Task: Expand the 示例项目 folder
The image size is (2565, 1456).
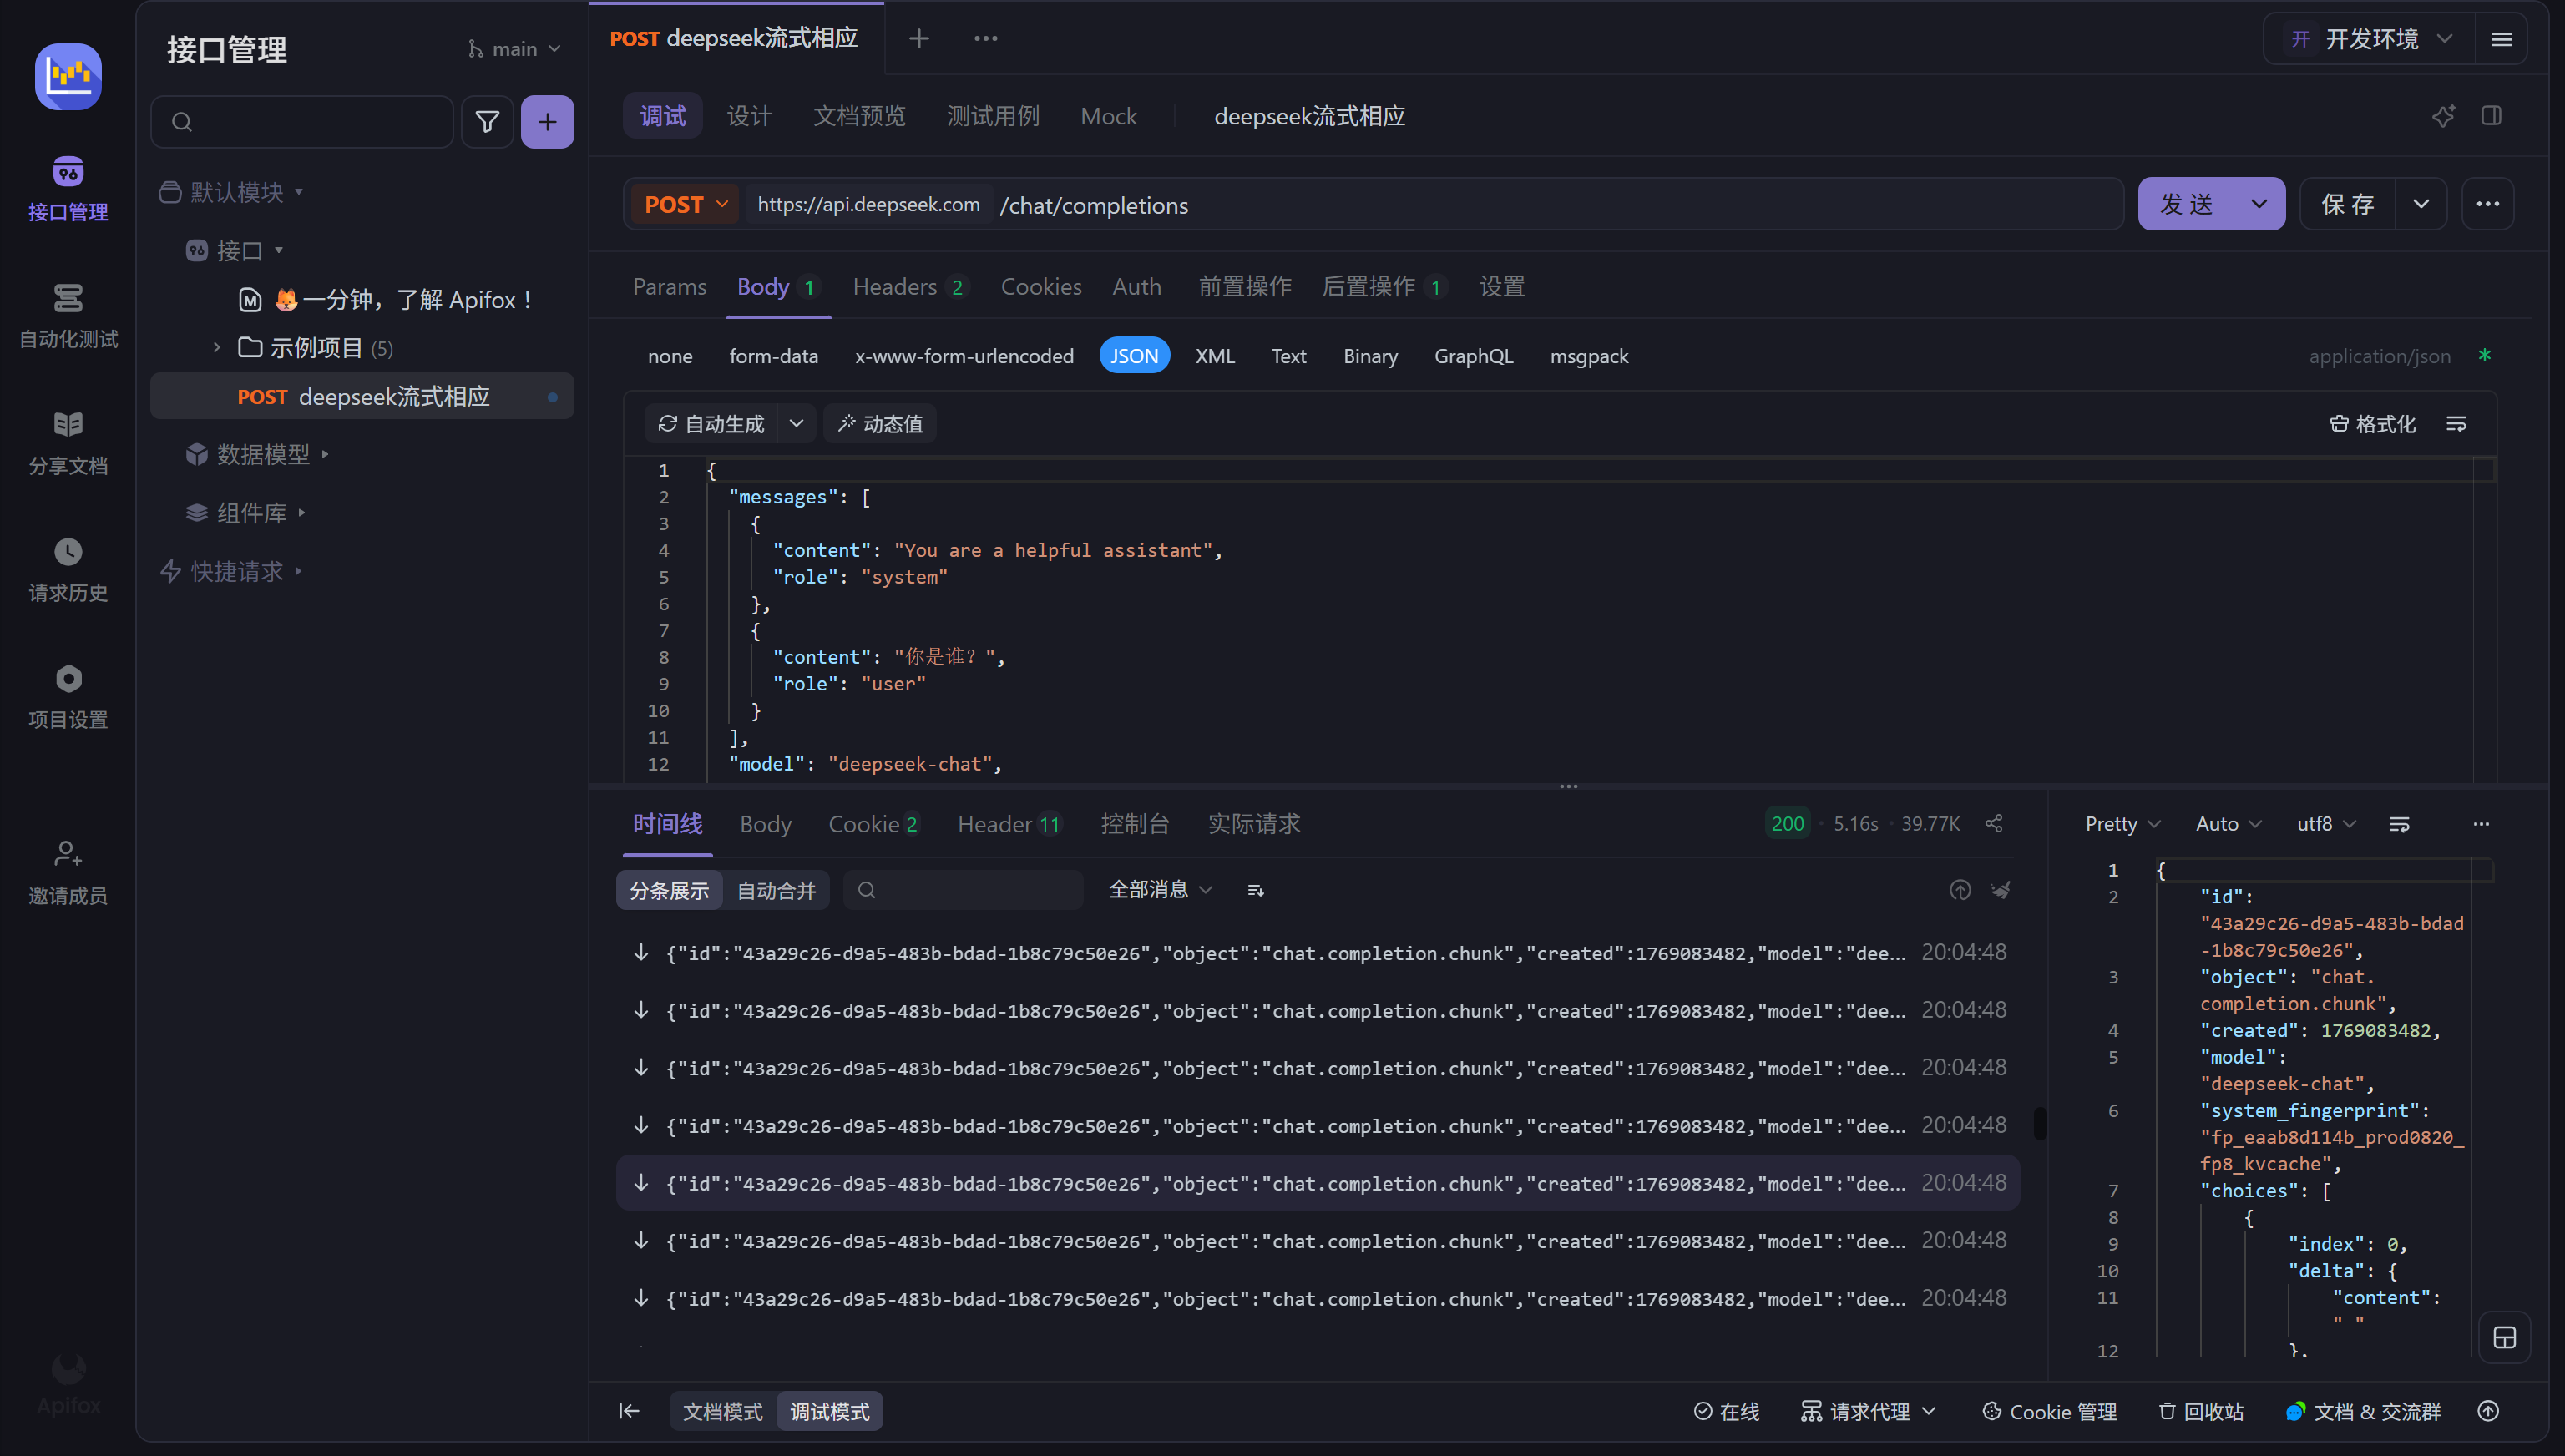Action: click(x=217, y=348)
